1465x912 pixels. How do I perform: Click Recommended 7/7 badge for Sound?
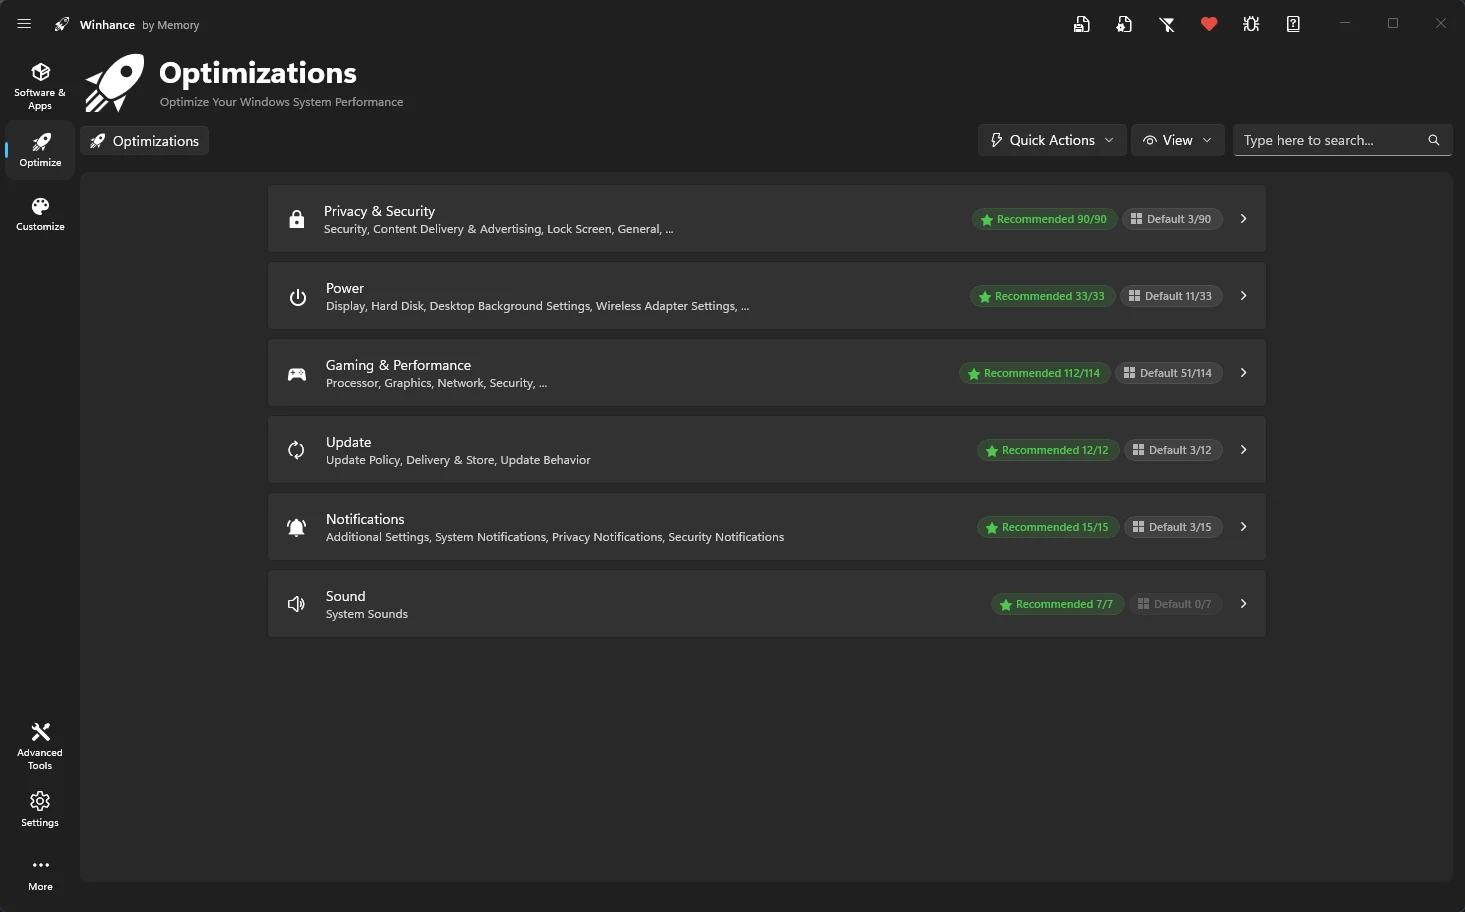1057,604
